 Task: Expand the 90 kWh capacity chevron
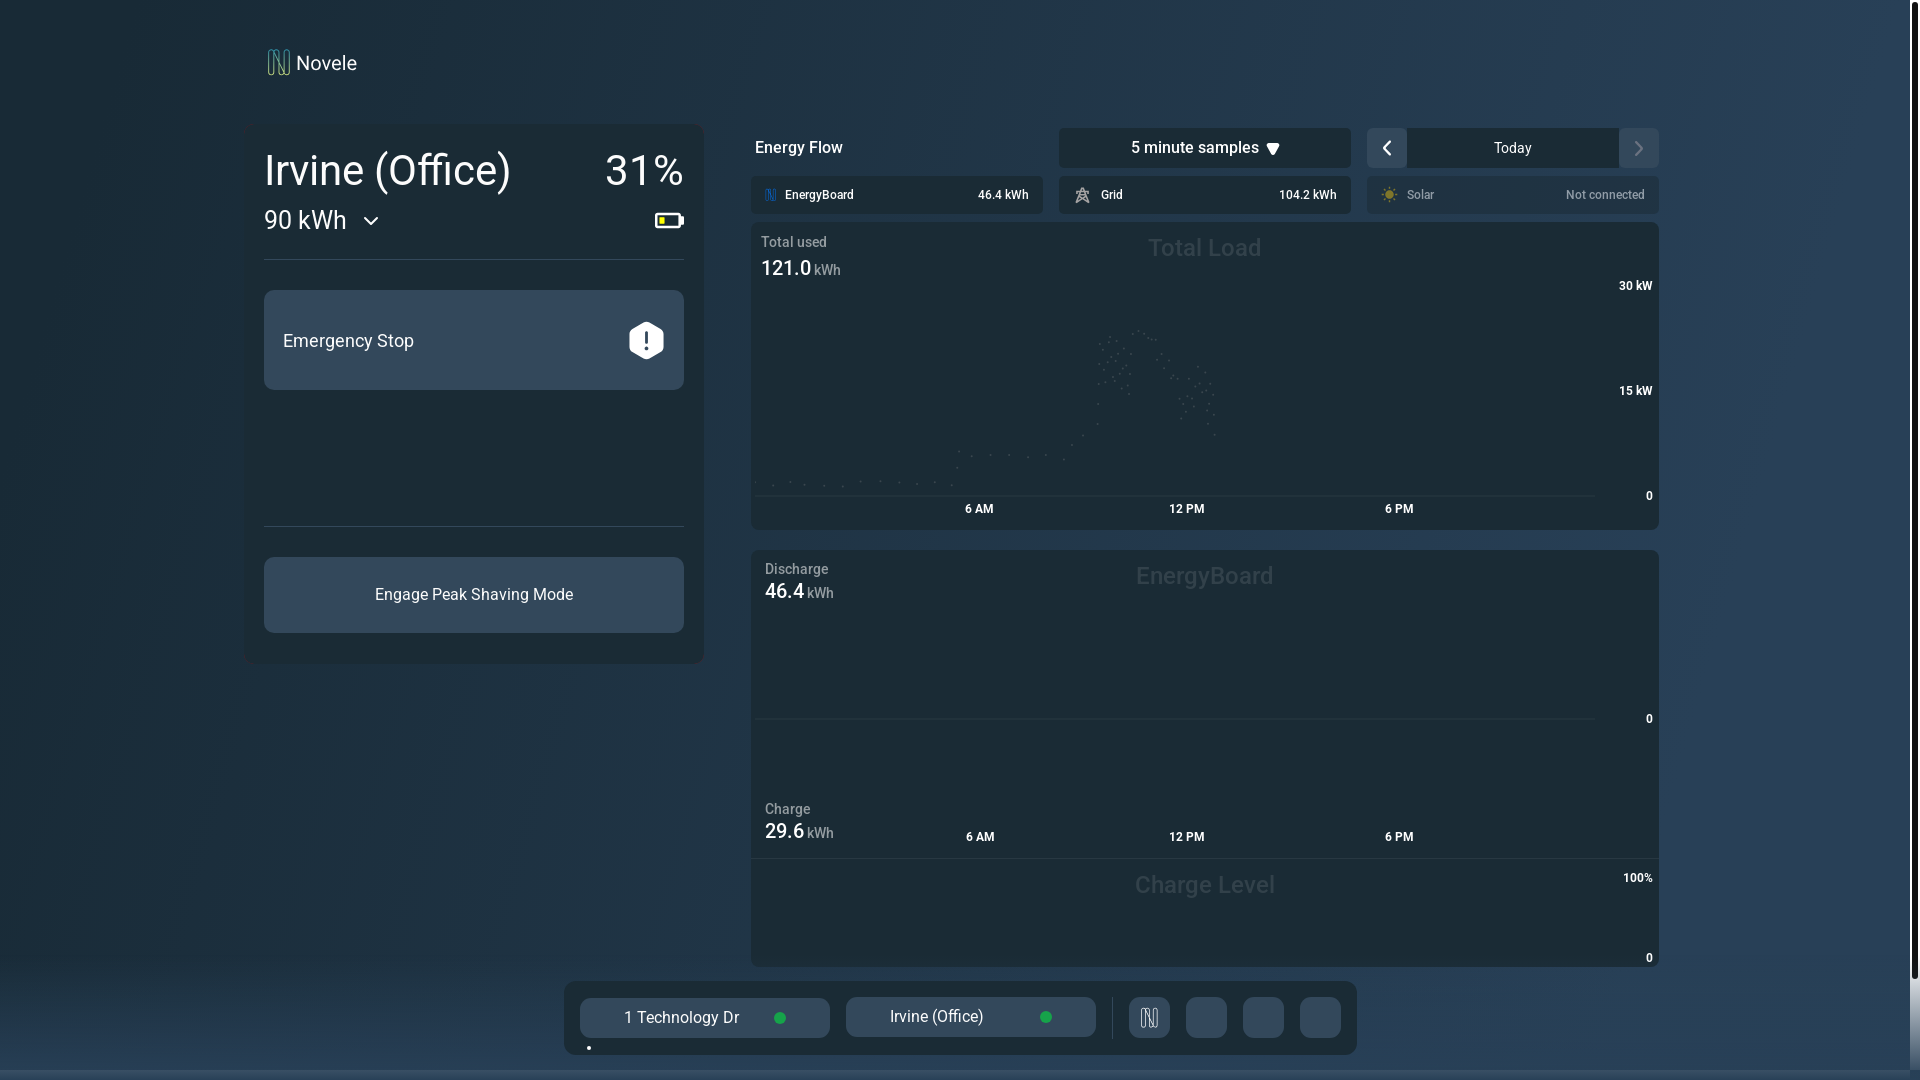371,221
